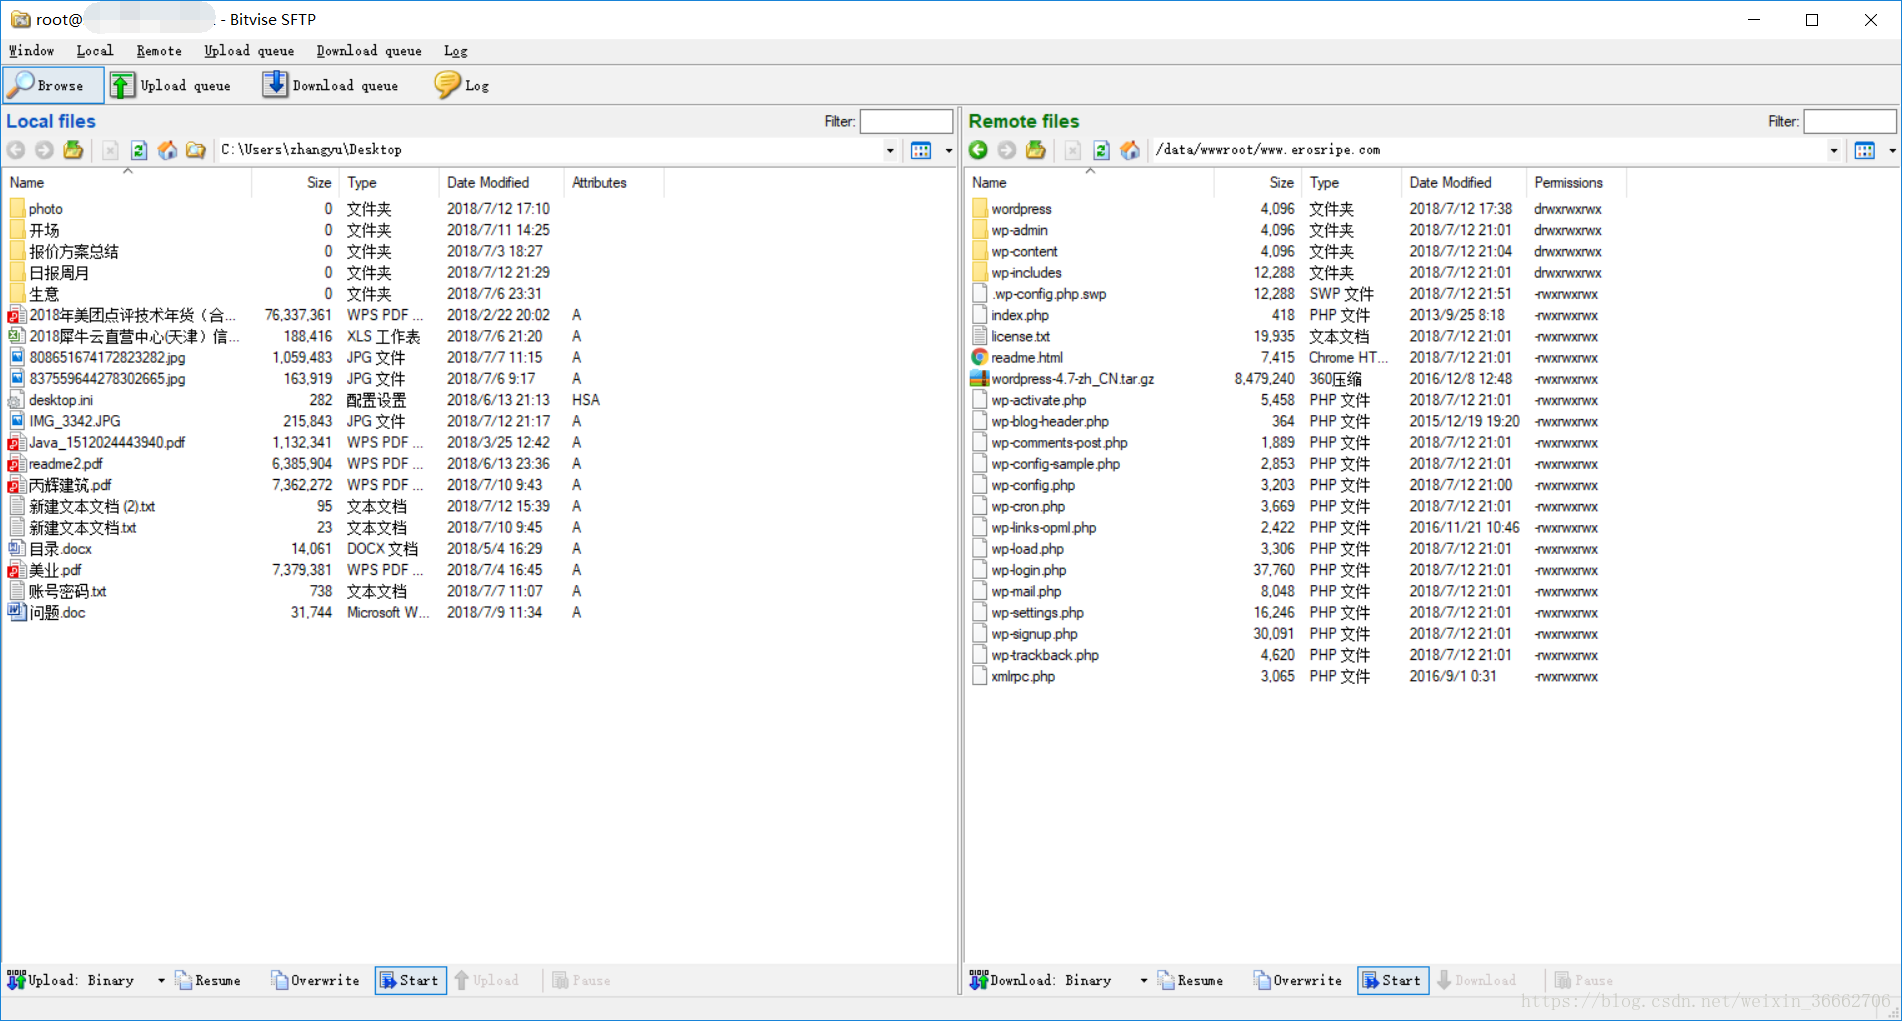
Task: Open the Local menu
Action: point(95,51)
